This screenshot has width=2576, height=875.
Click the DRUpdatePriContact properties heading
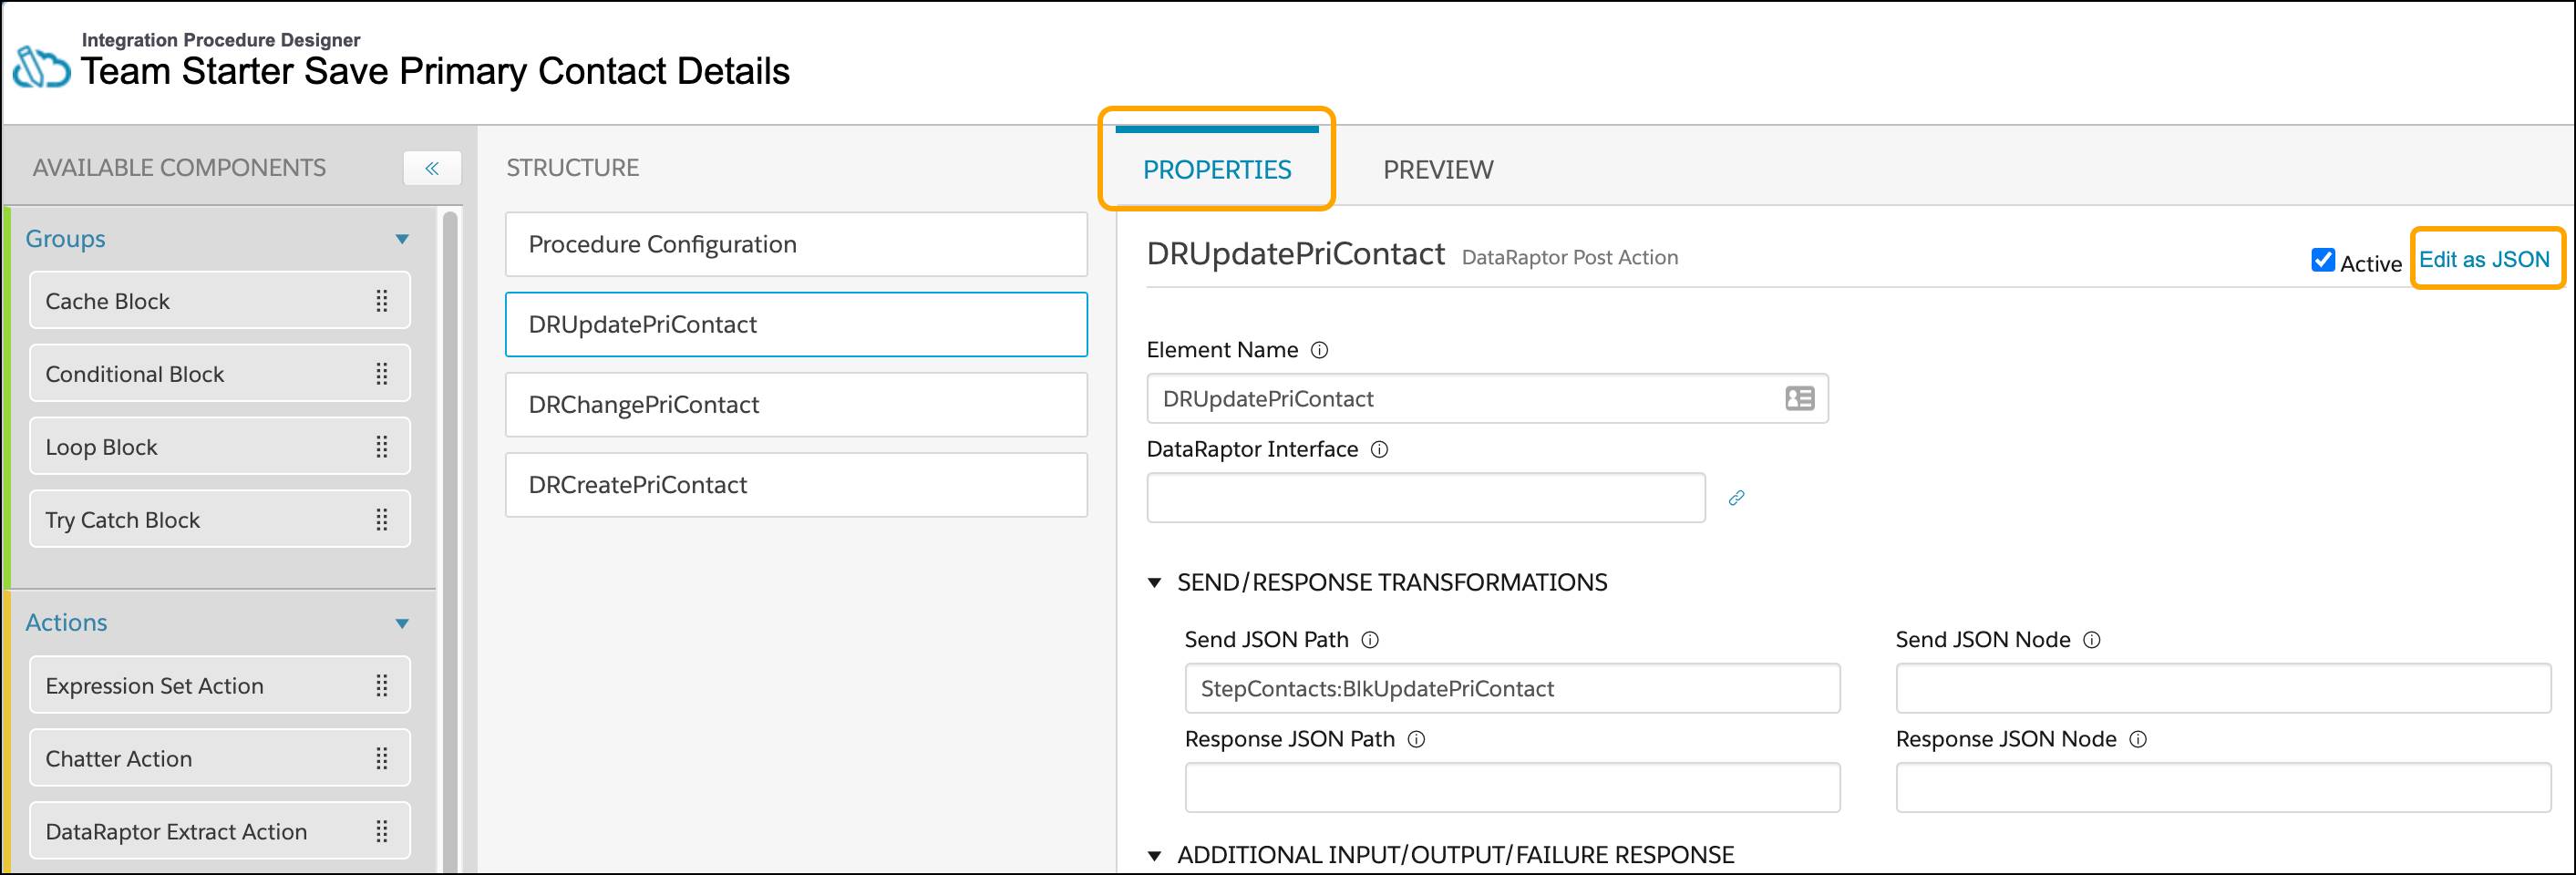pos(1296,254)
